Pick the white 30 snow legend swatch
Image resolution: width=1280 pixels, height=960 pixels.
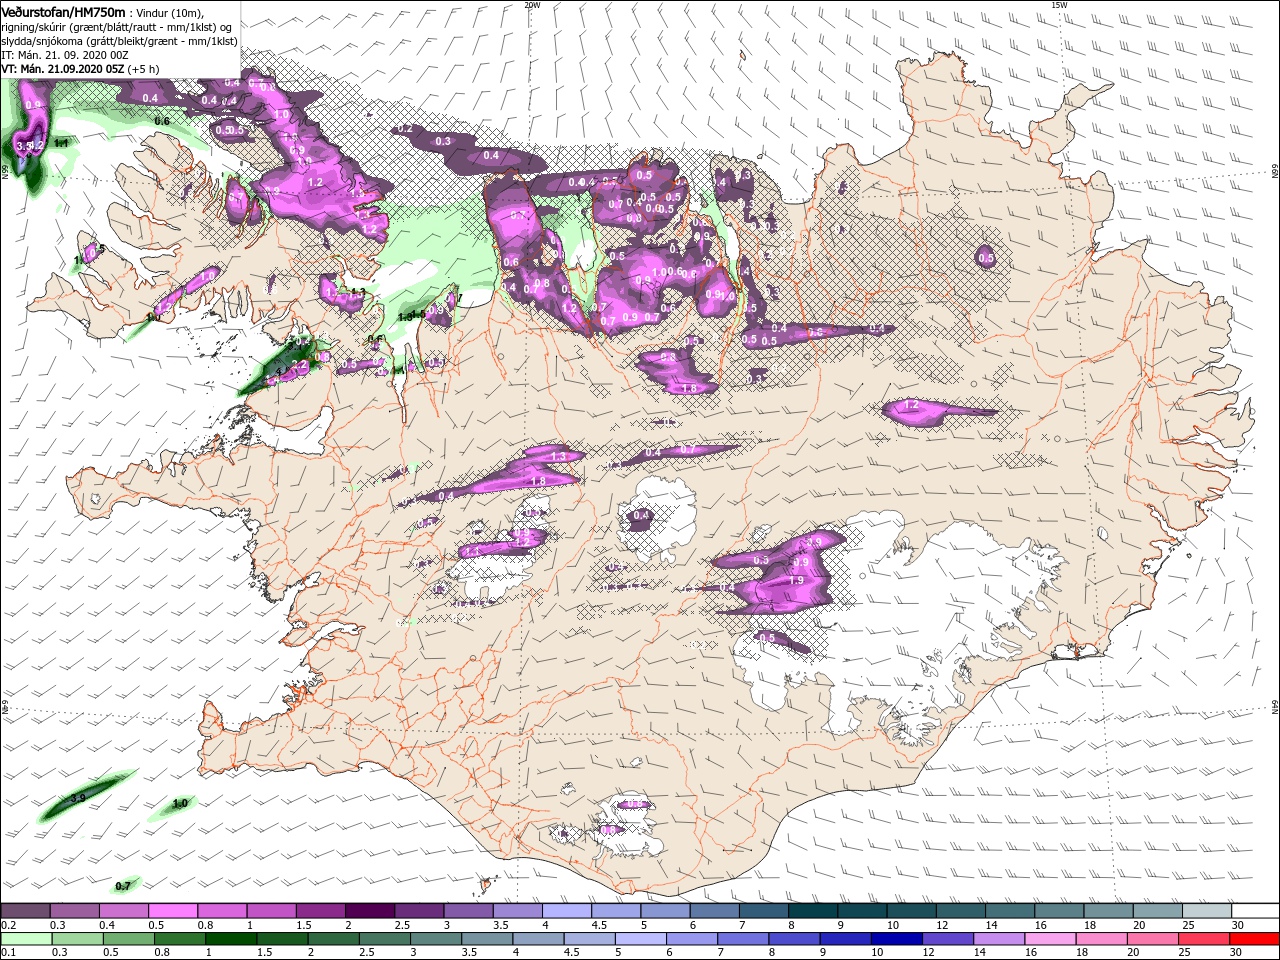point(1253,912)
